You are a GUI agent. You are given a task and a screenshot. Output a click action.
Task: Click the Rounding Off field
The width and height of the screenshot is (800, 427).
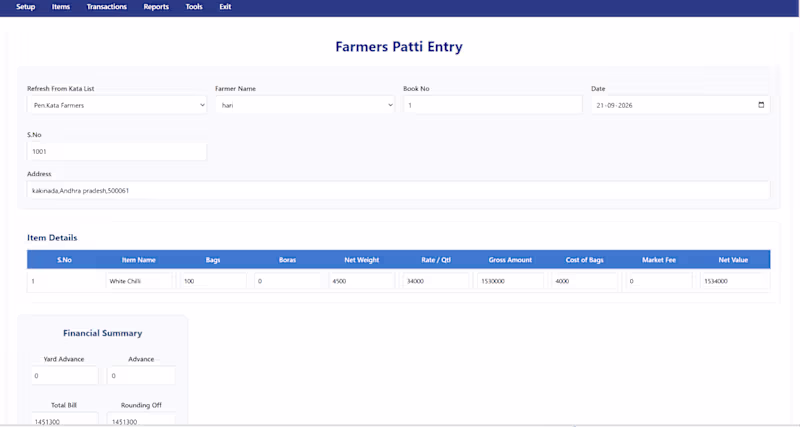click(141, 419)
